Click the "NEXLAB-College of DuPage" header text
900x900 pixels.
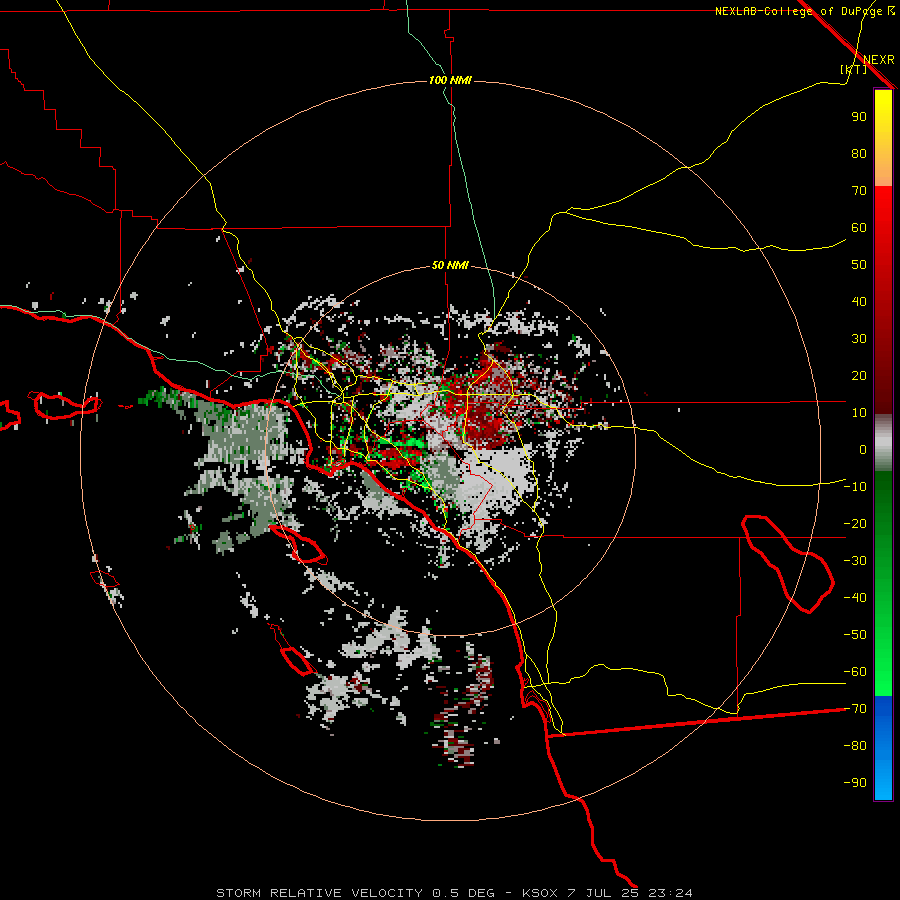798,11
